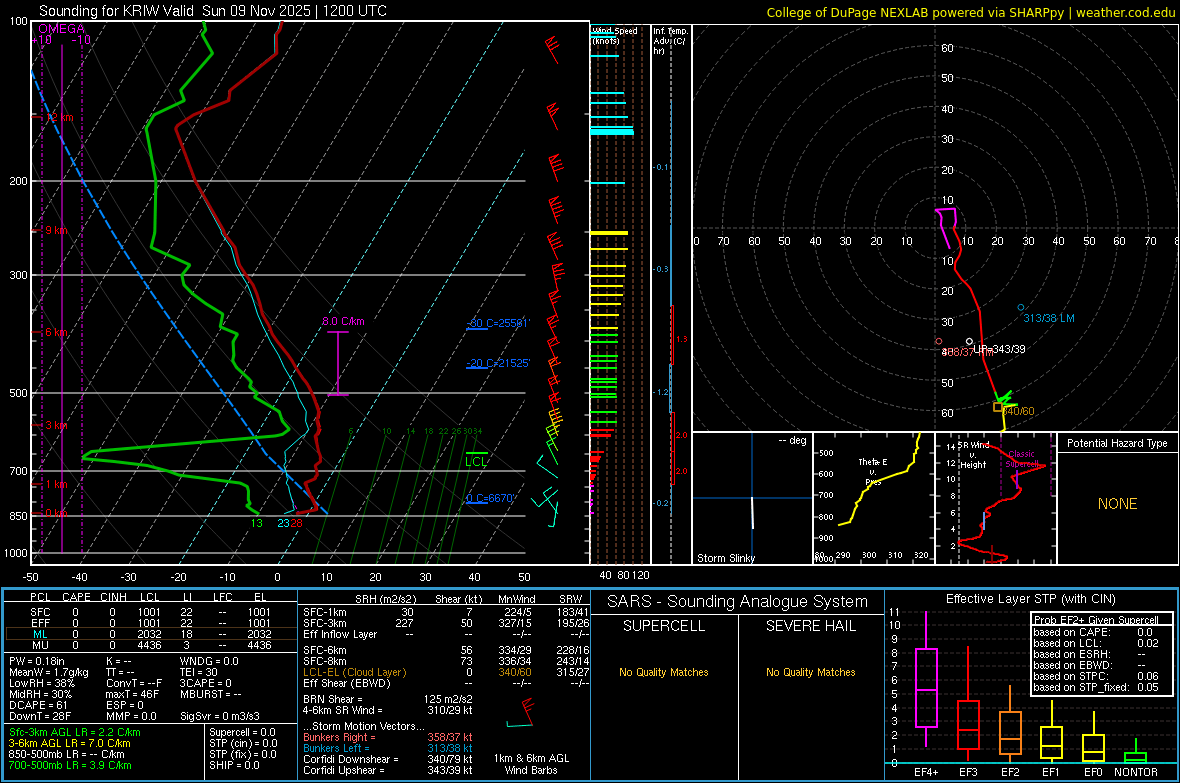Click the 'Wind Speed (knots)' panel header
The height and width of the screenshot is (783, 1180).
pyautogui.click(x=614, y=35)
